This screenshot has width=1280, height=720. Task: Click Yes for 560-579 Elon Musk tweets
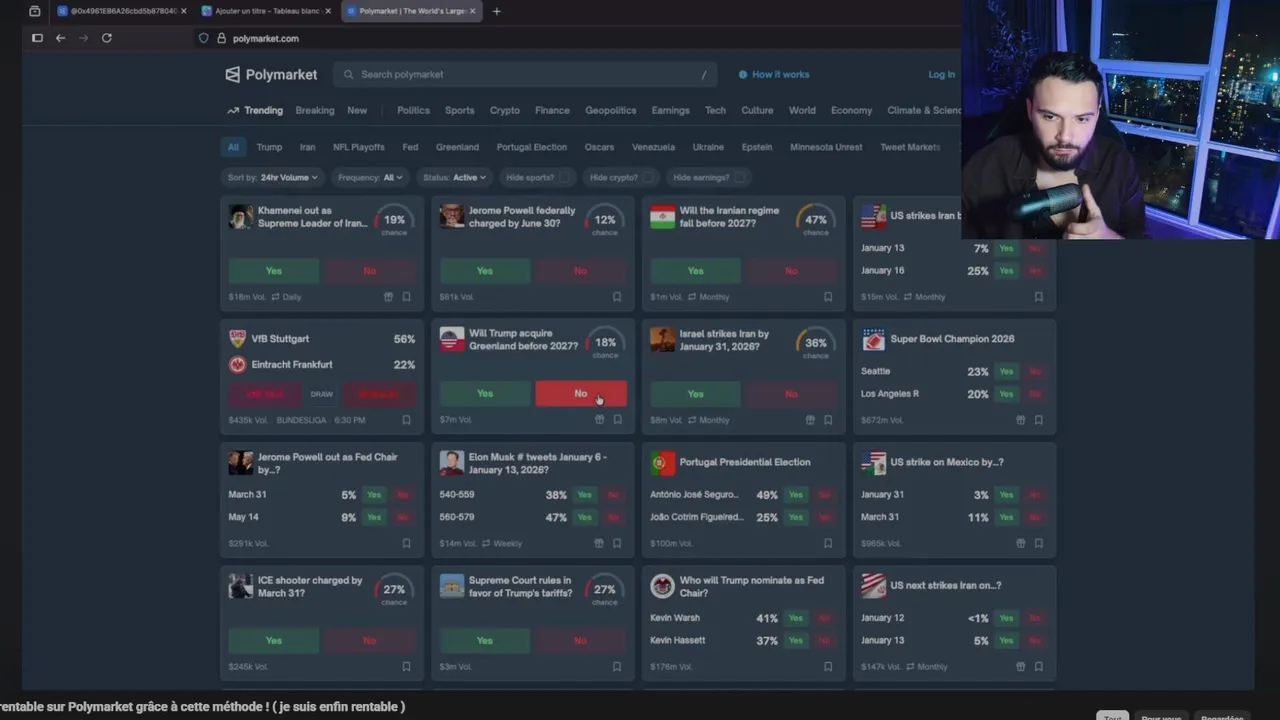(585, 517)
